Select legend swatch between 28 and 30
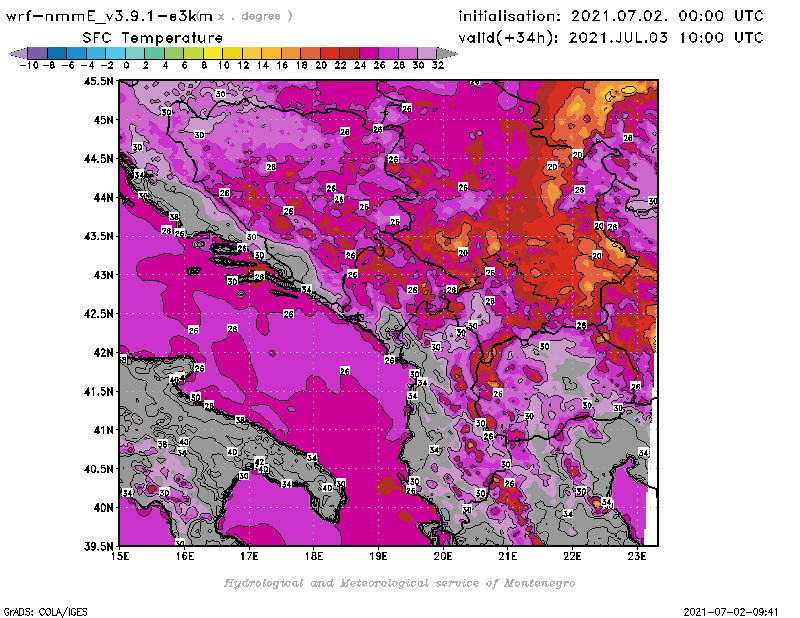 [x=408, y=53]
